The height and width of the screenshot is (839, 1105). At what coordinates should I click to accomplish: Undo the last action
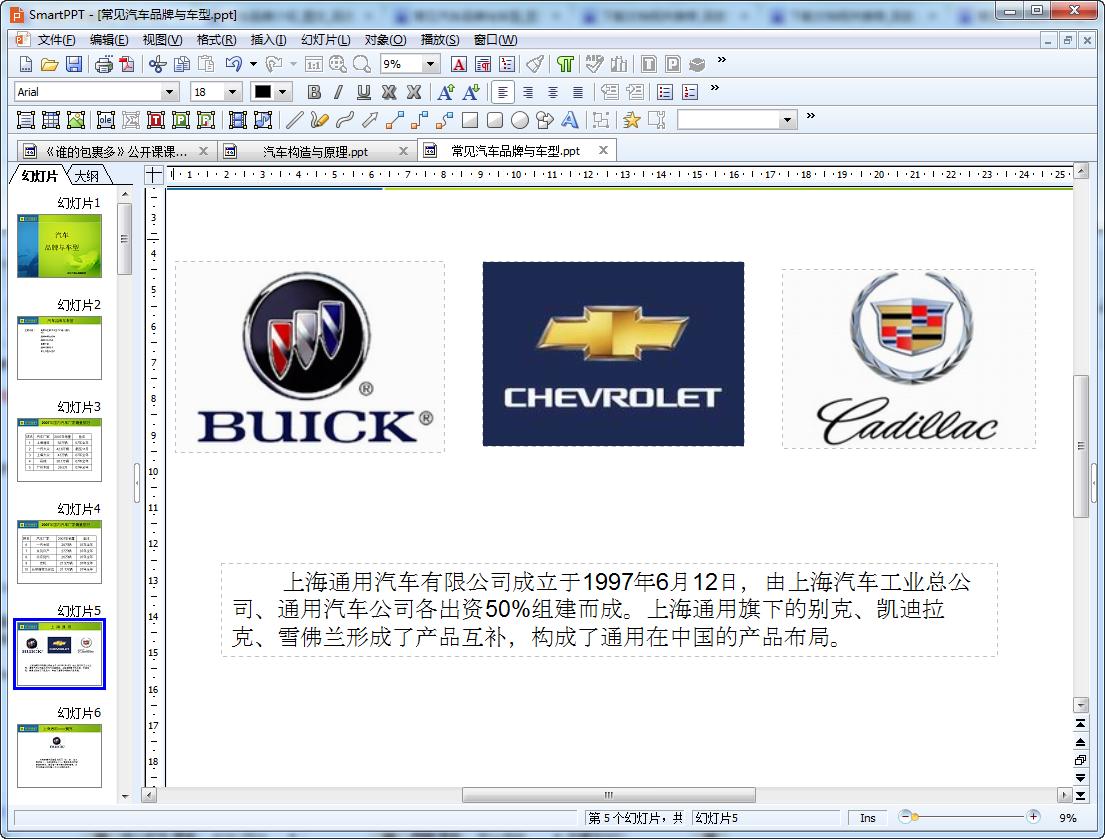233,65
